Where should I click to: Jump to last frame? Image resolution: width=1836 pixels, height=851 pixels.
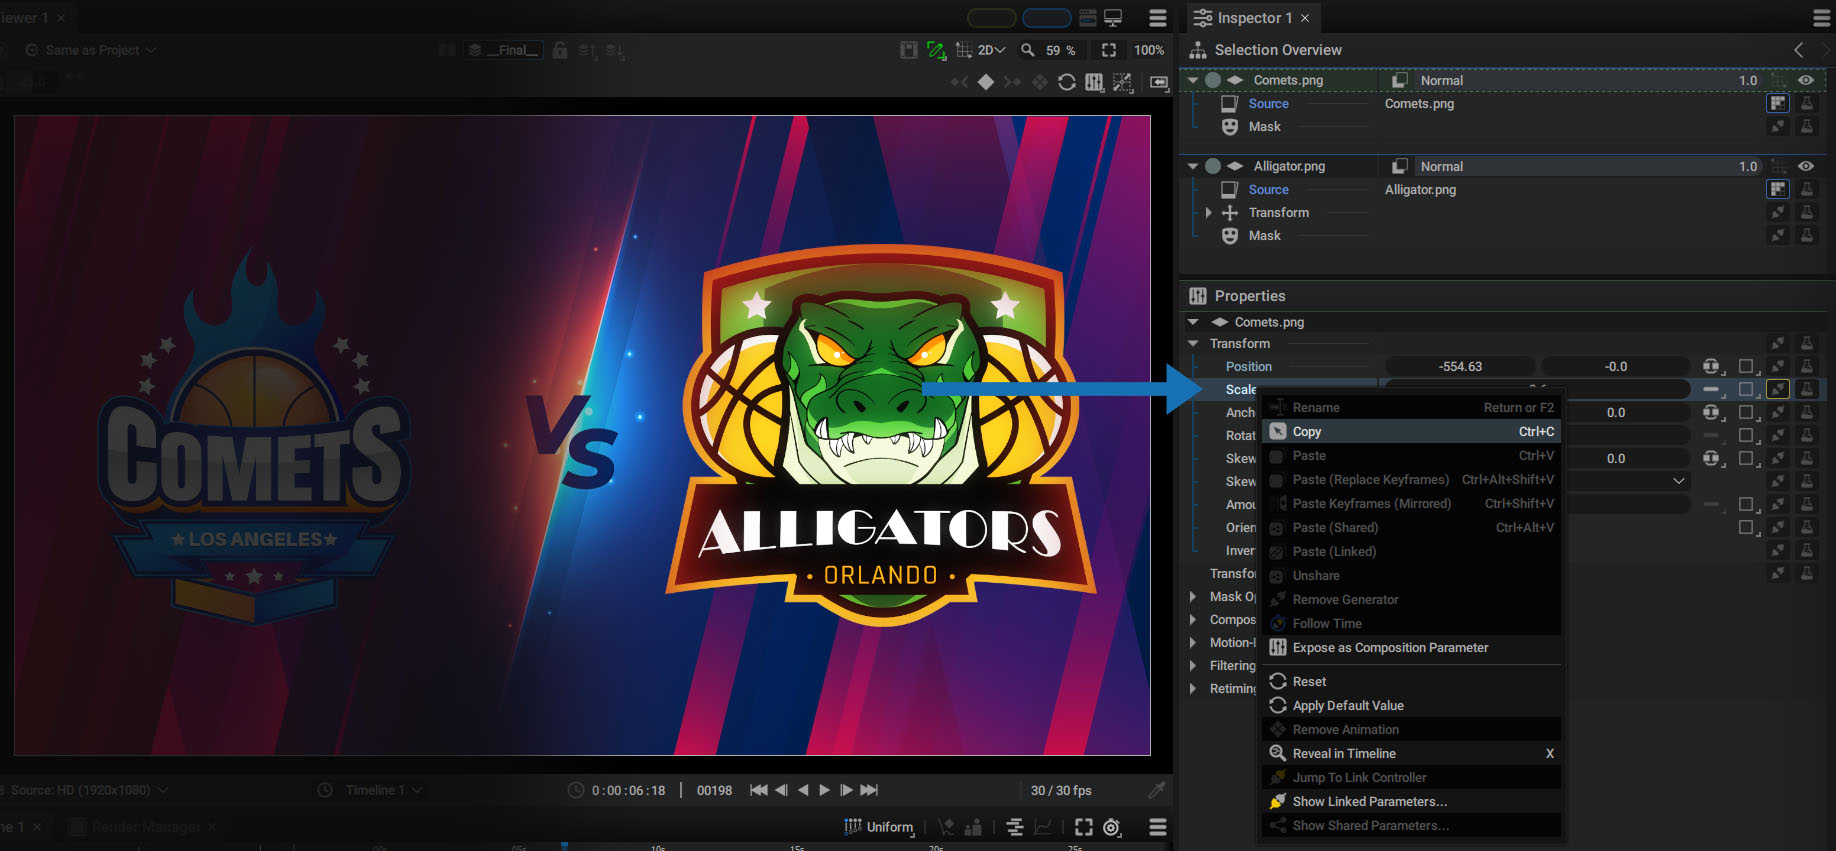(869, 790)
